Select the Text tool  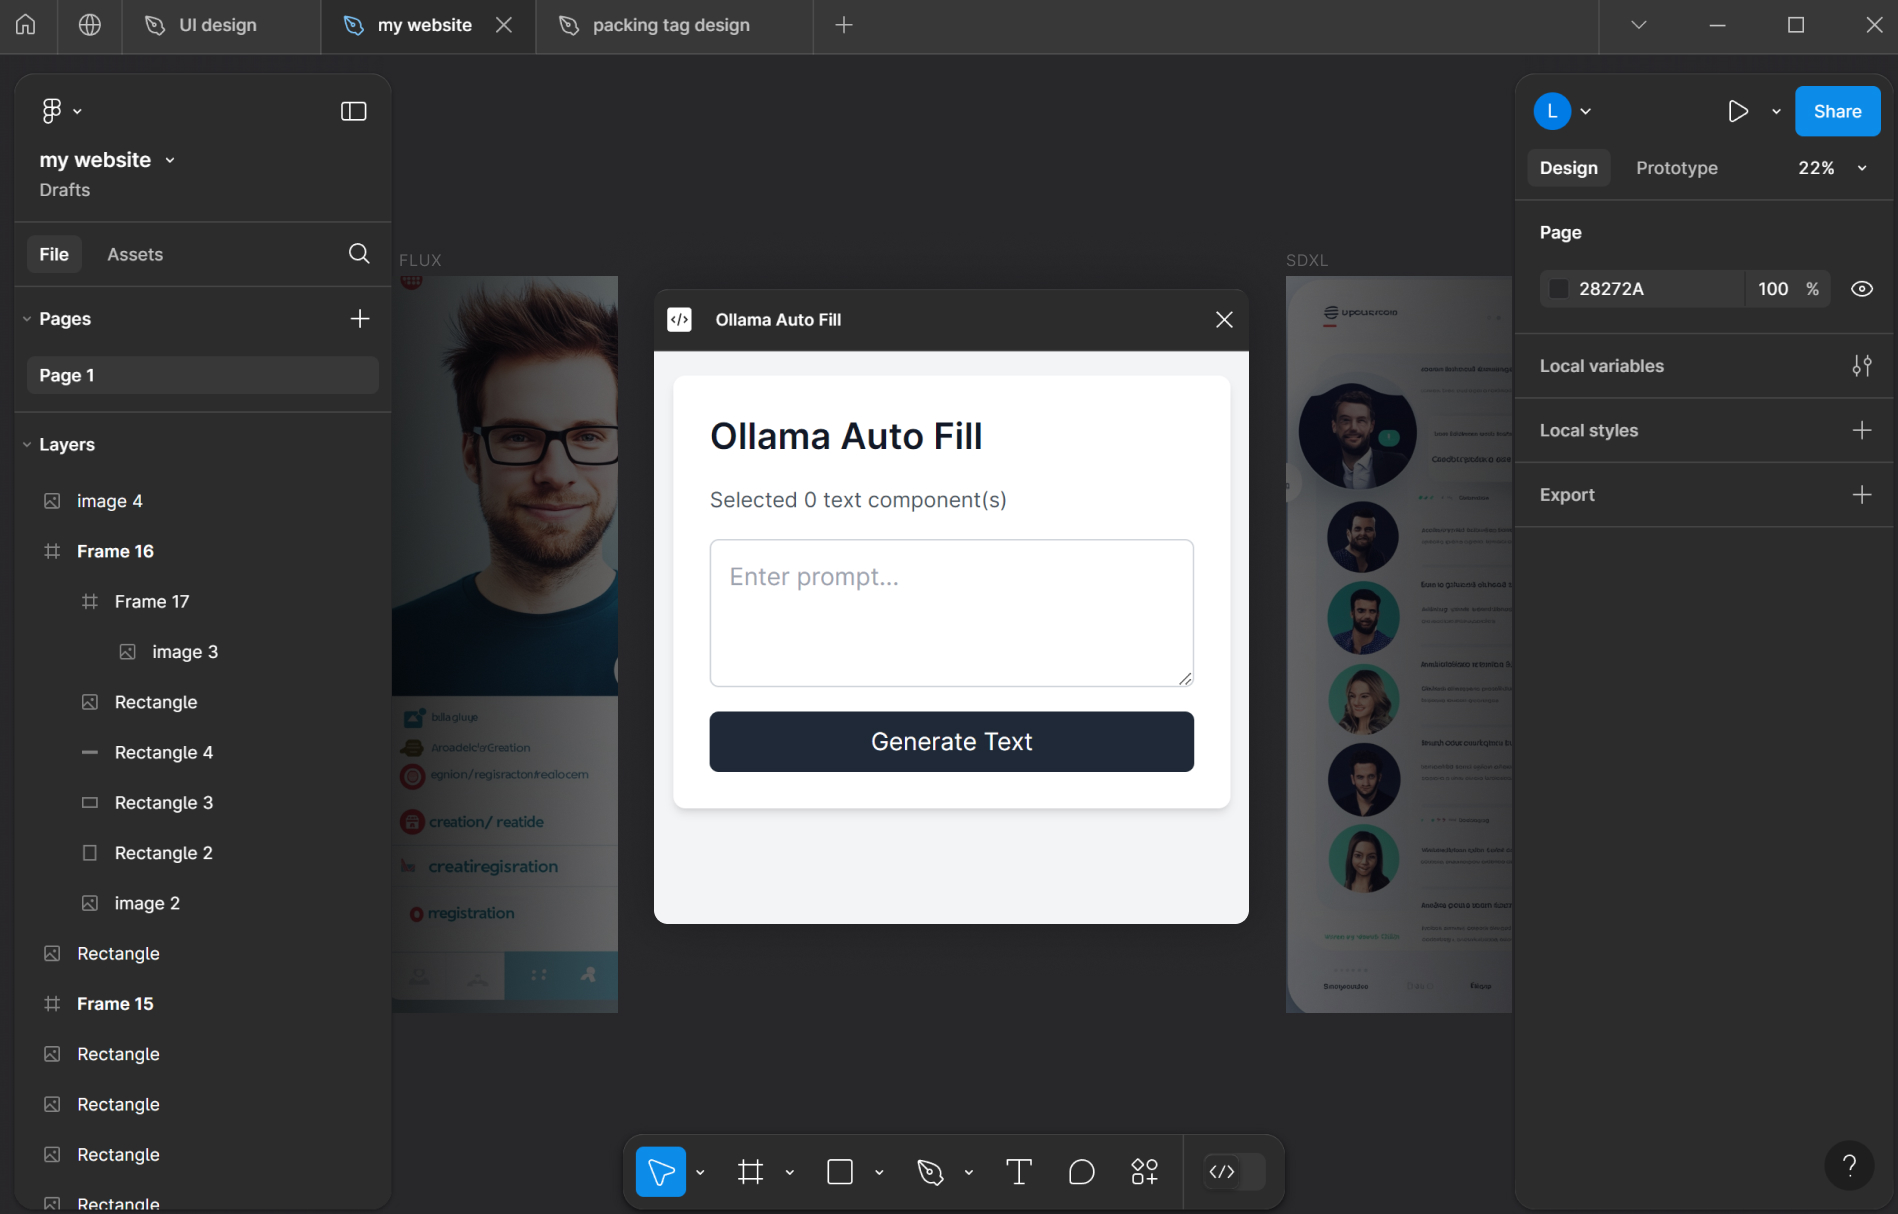coord(1018,1172)
